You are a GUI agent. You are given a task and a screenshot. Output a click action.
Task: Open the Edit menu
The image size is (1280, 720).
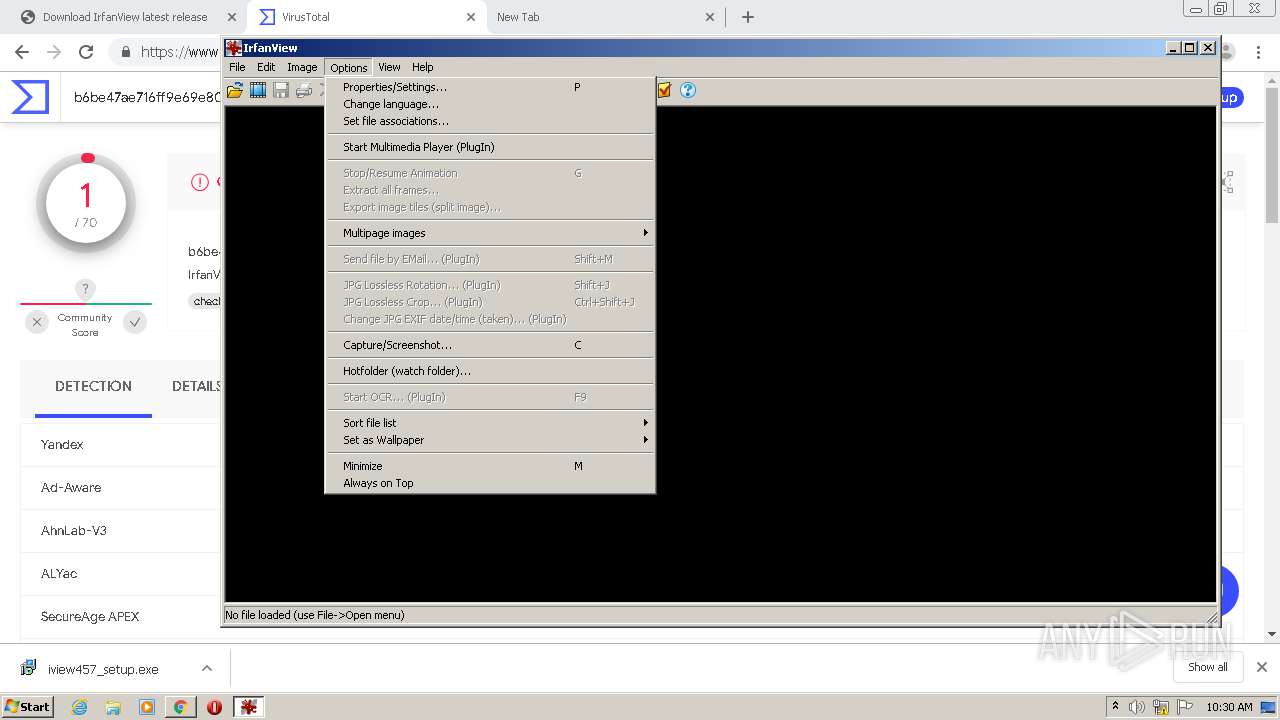tap(266, 67)
